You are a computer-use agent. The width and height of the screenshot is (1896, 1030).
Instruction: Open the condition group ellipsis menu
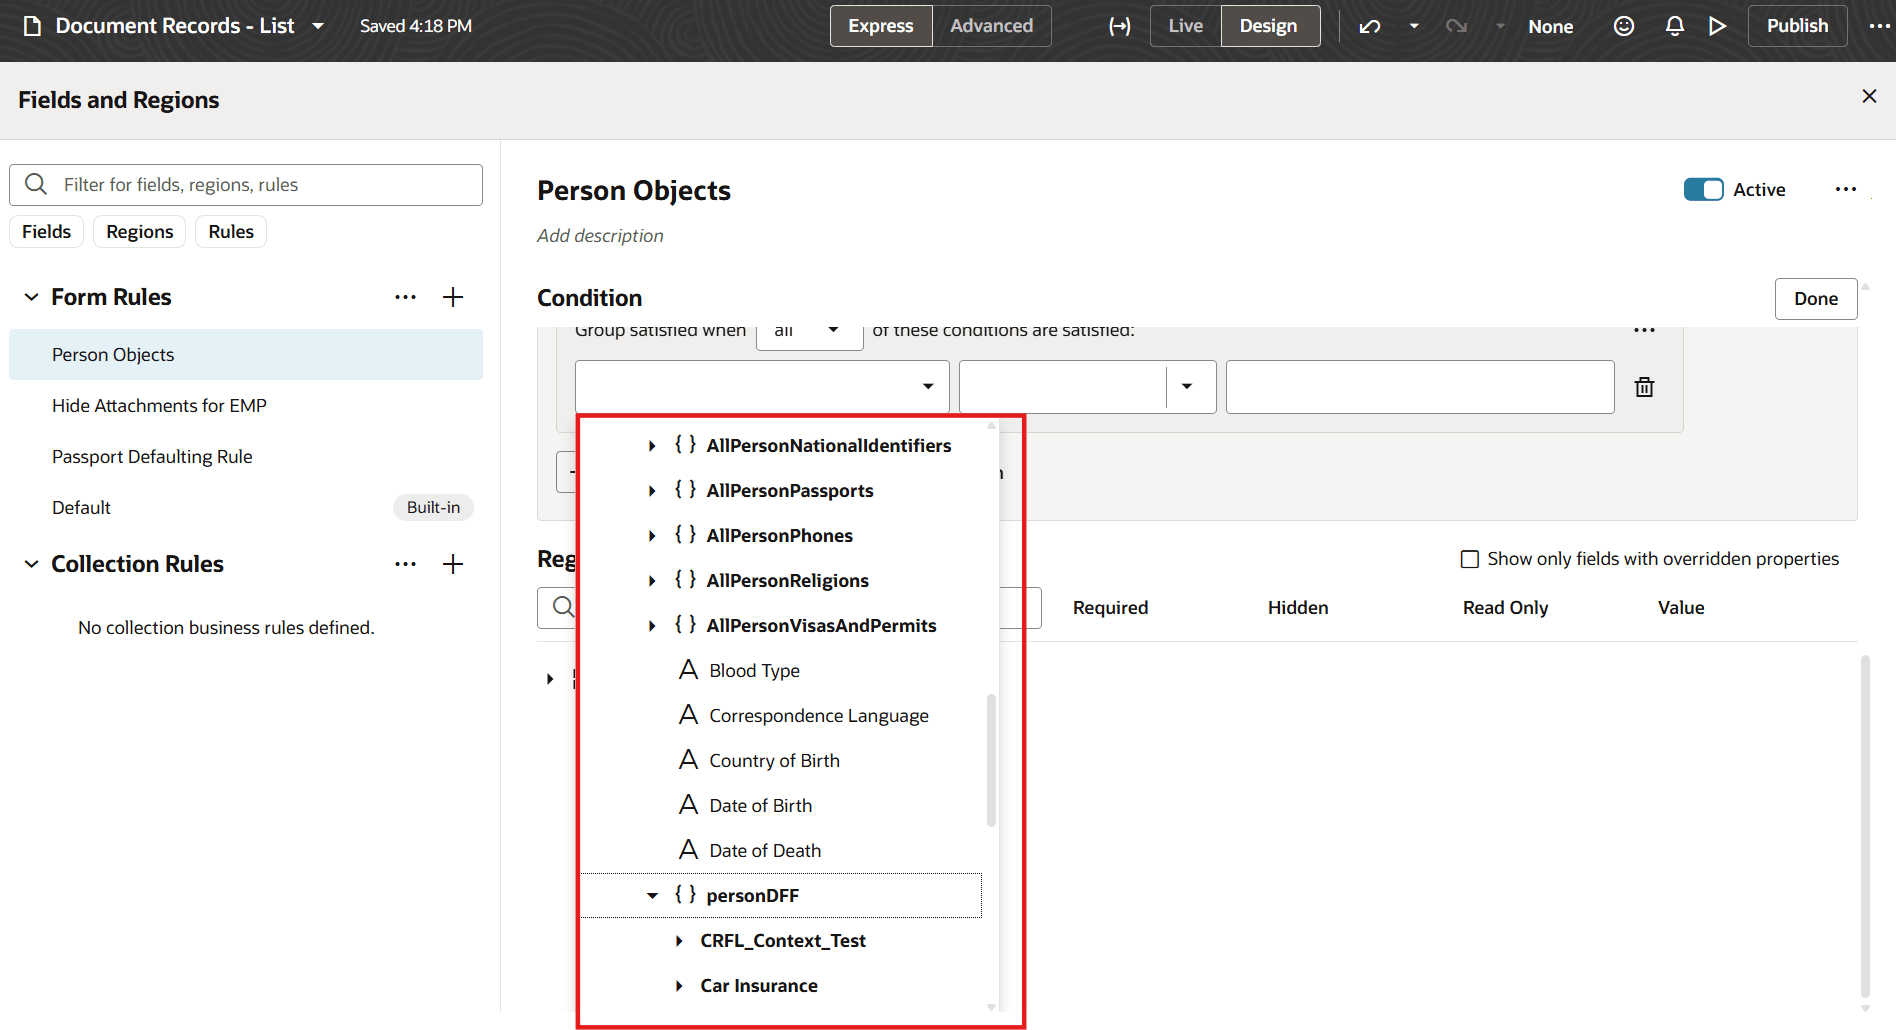[x=1644, y=331]
